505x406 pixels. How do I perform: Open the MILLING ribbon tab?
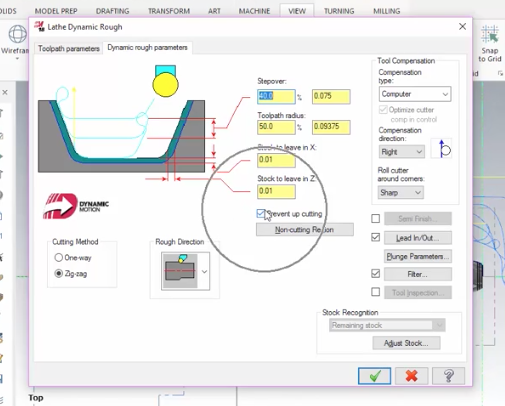(x=387, y=11)
